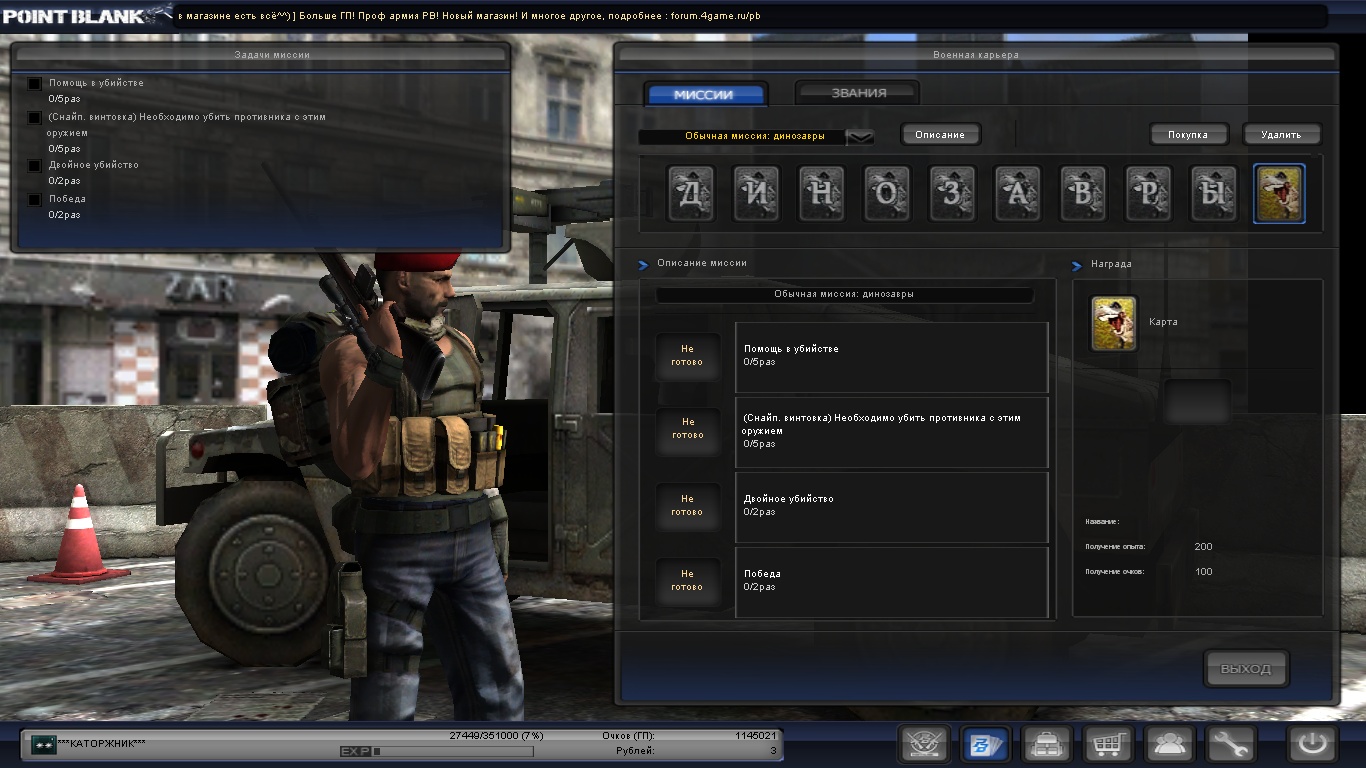Viewport: 1366px width, 768px height.
Task: Open the backpack inventory icon
Action: [x=1047, y=744]
